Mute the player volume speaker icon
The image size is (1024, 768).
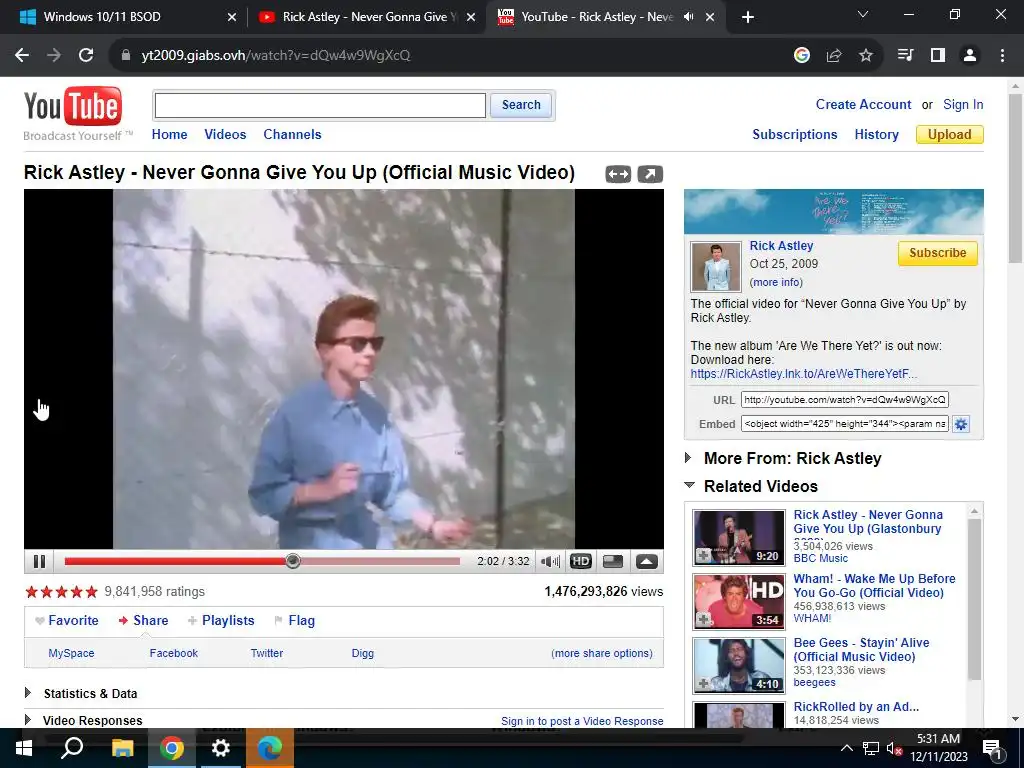coord(551,562)
